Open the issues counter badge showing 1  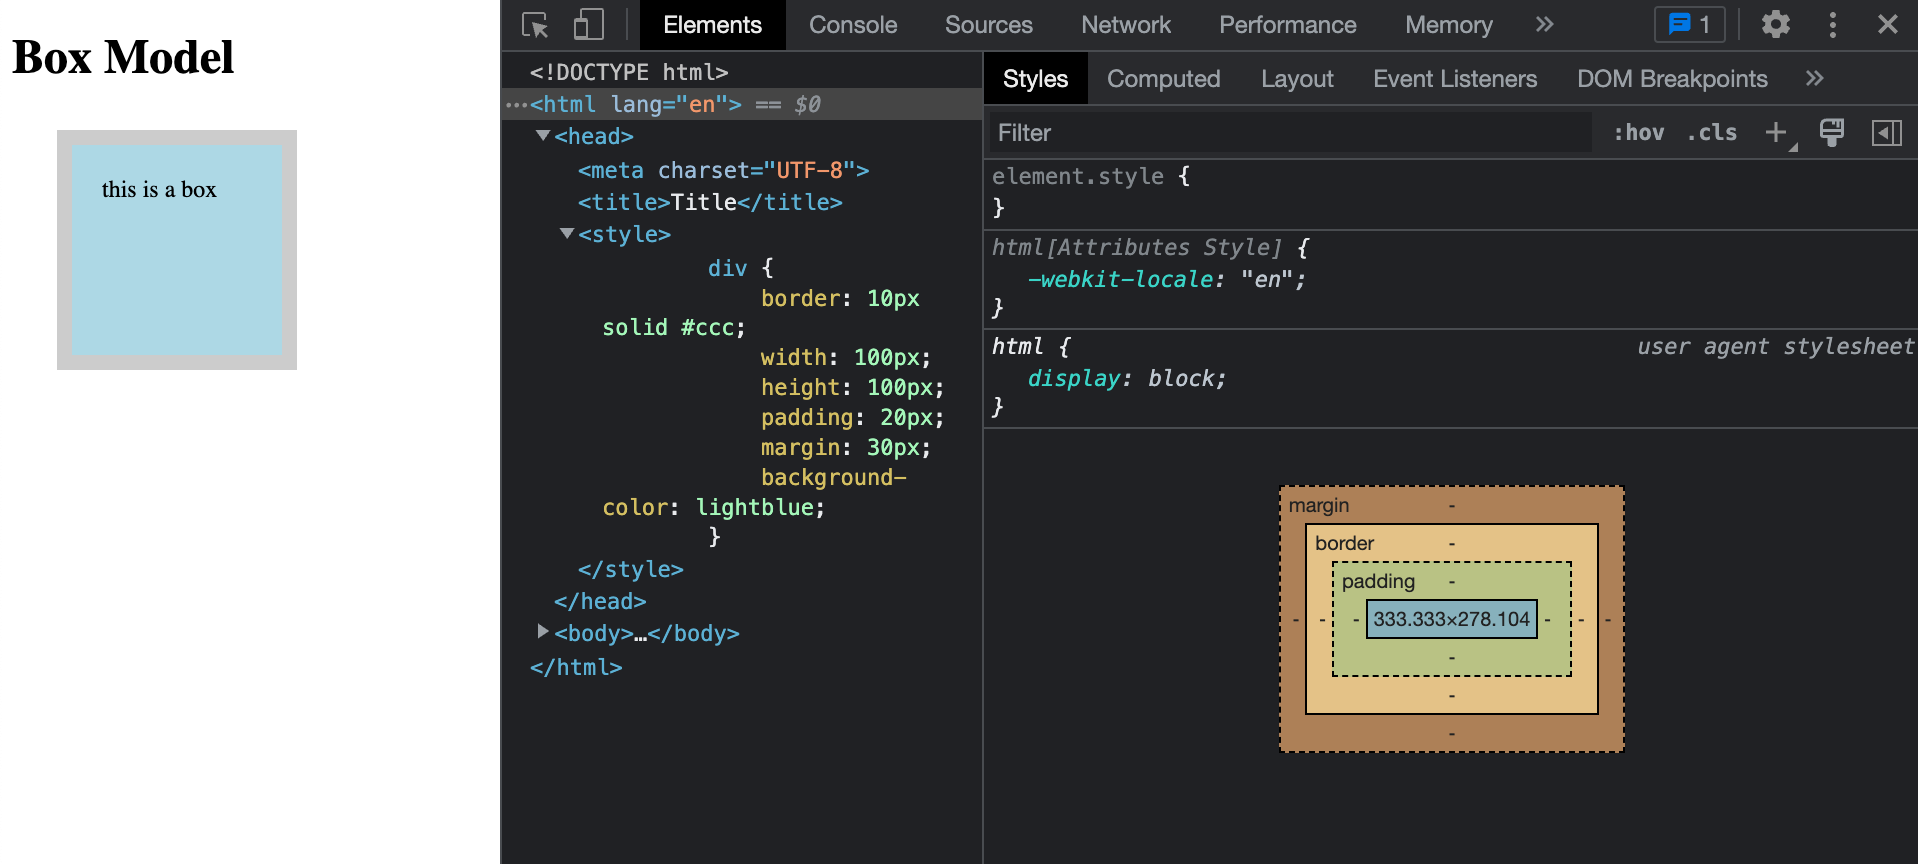coord(1690,24)
